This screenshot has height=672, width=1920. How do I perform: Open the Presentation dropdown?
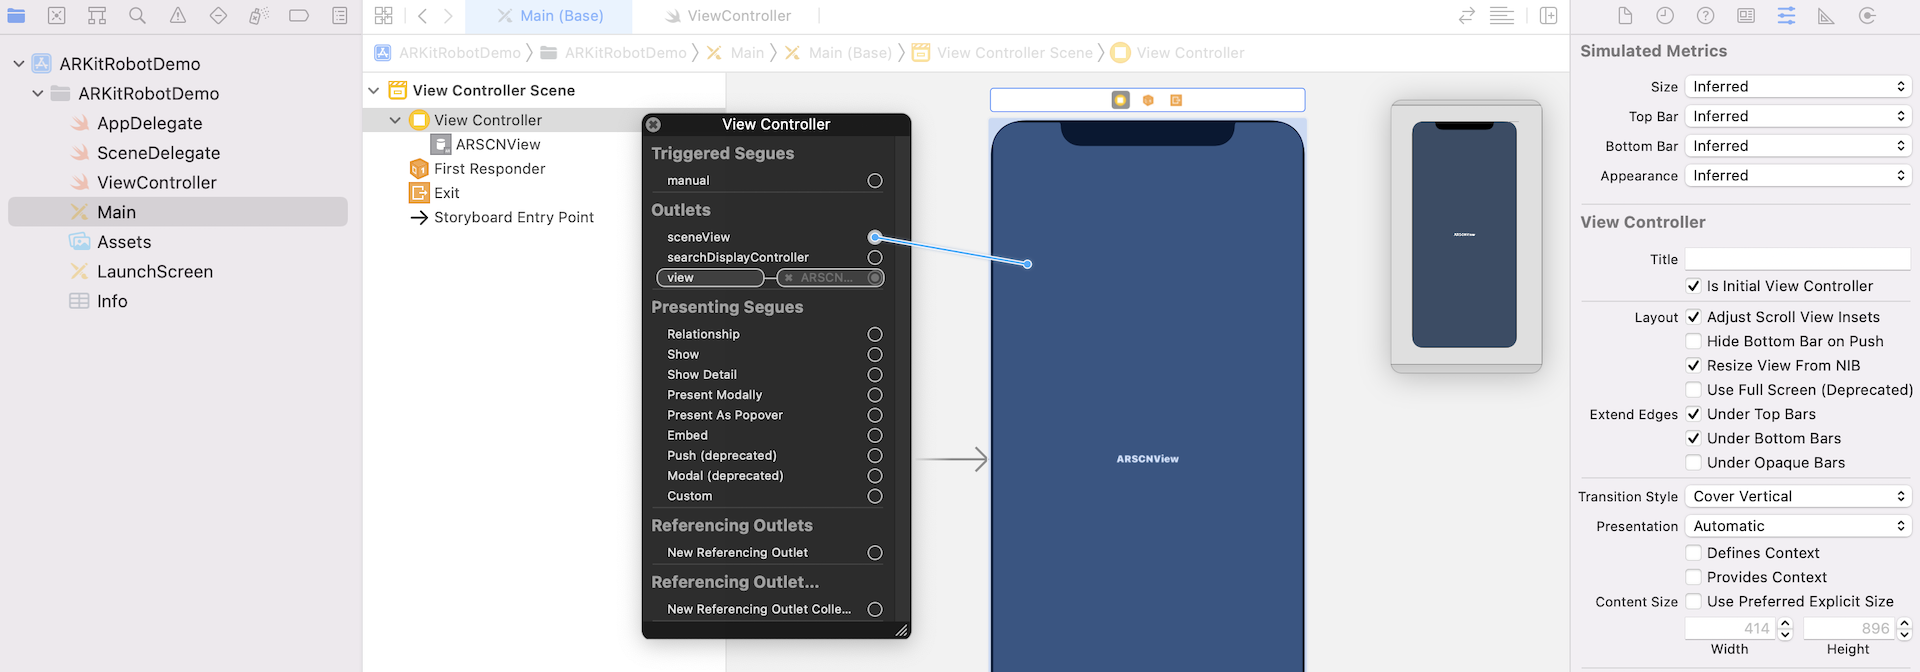(1797, 527)
